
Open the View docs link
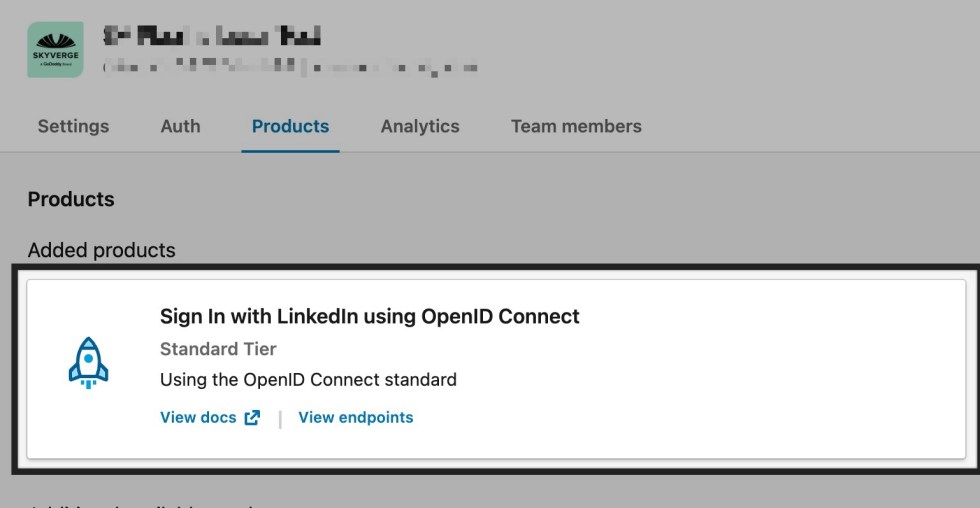pos(198,417)
